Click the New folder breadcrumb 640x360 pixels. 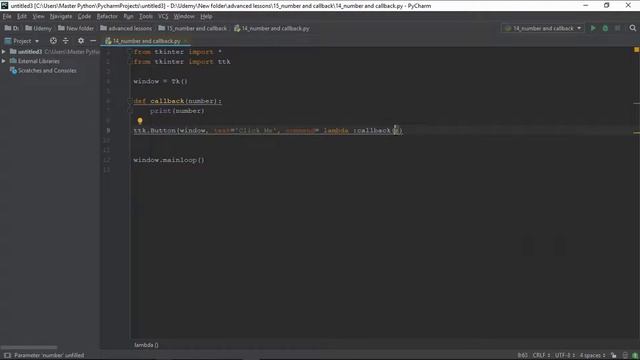coord(76,28)
